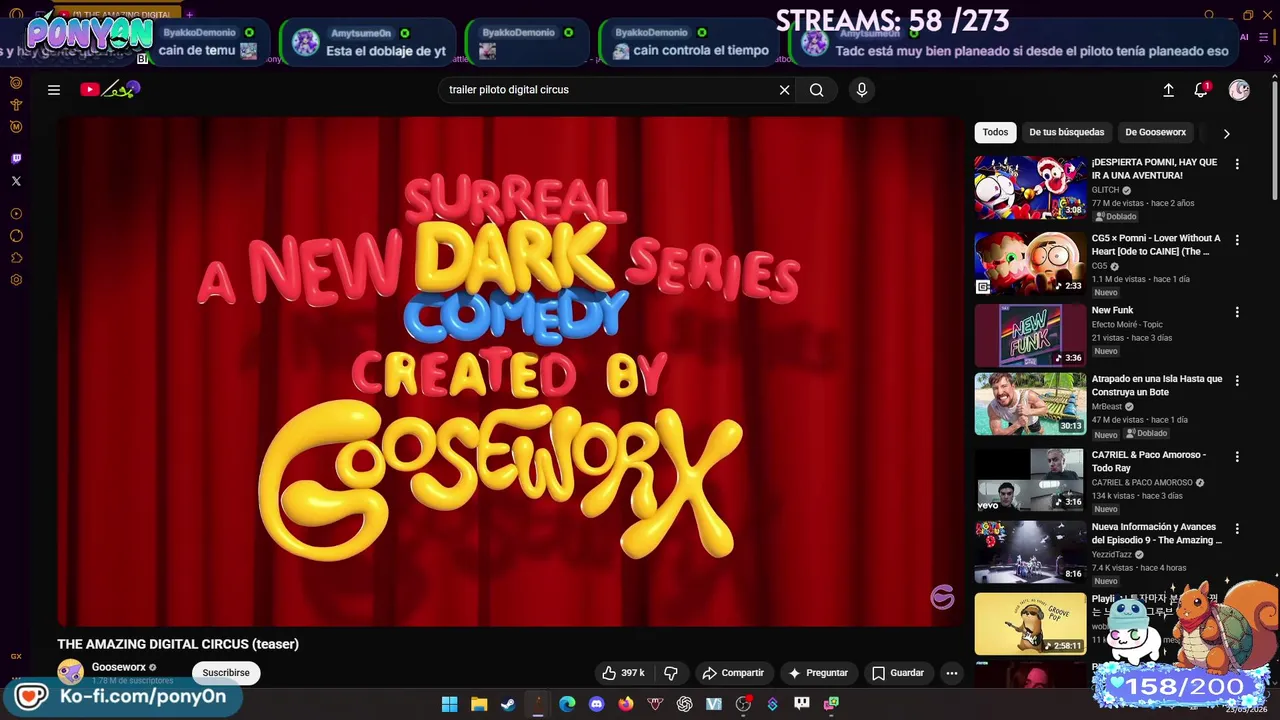1280x720 pixels.
Task: Open notifications bell with badge
Action: tap(1202, 90)
